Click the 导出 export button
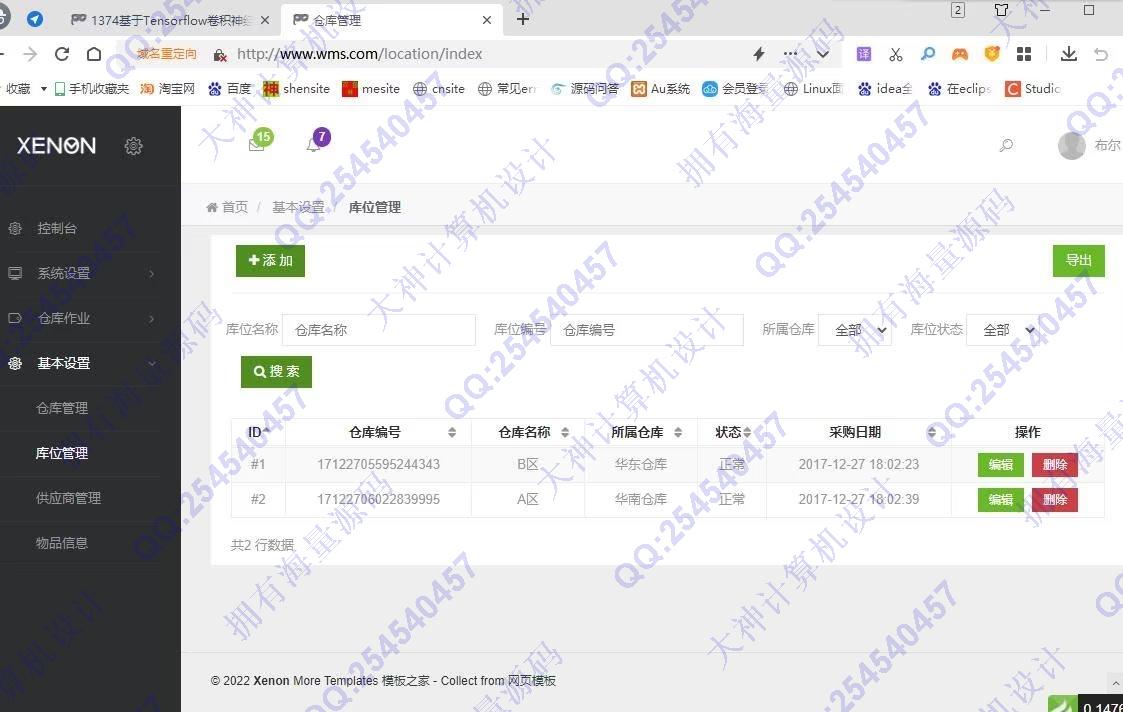The image size is (1123, 712). pos(1079,261)
